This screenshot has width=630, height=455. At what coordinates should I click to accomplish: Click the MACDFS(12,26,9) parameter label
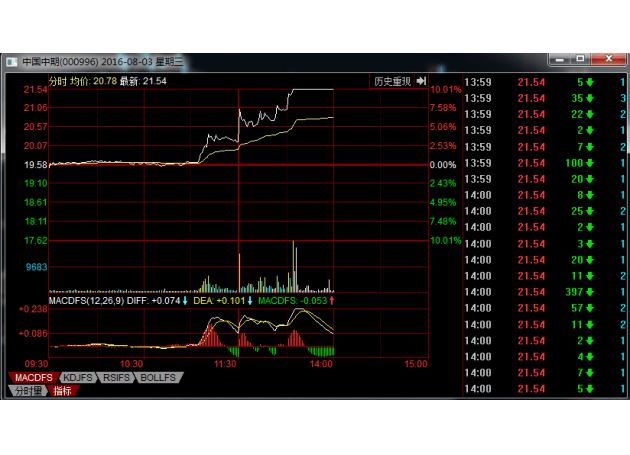85,300
